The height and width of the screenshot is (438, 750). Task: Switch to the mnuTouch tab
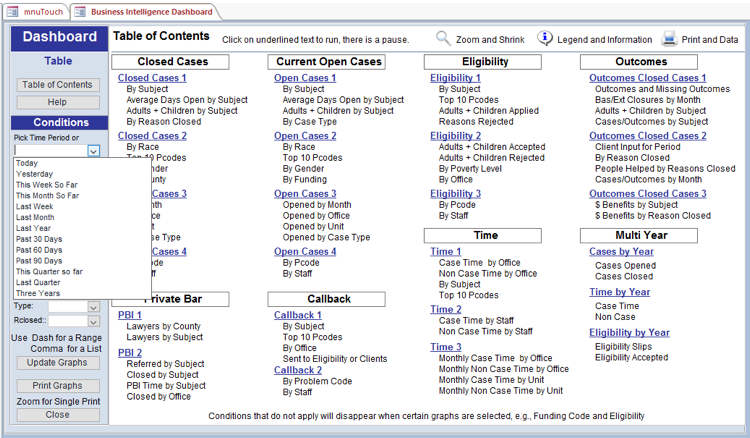pos(41,12)
